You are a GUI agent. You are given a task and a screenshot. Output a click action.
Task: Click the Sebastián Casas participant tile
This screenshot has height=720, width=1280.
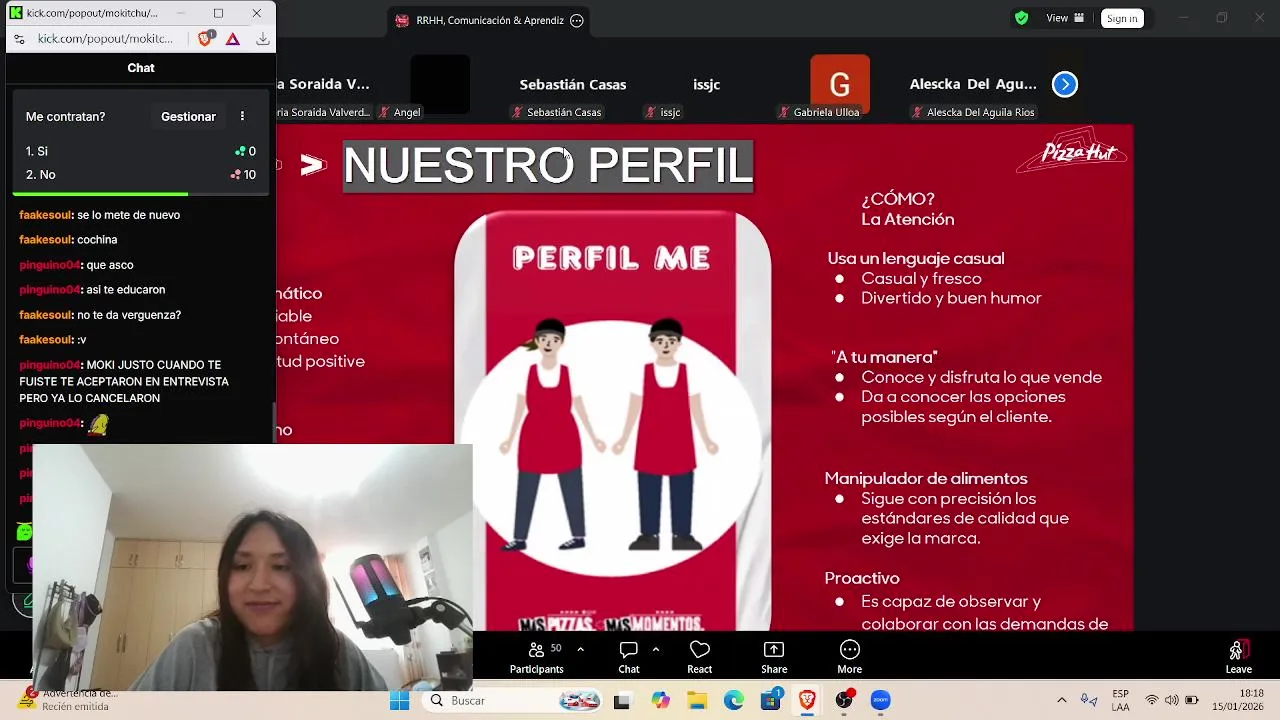click(572, 85)
